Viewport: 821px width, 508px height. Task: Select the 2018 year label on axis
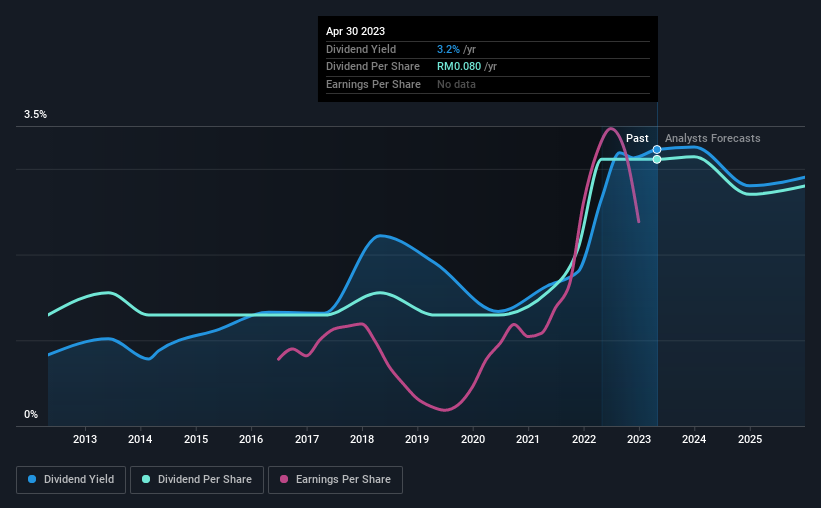[x=362, y=439]
